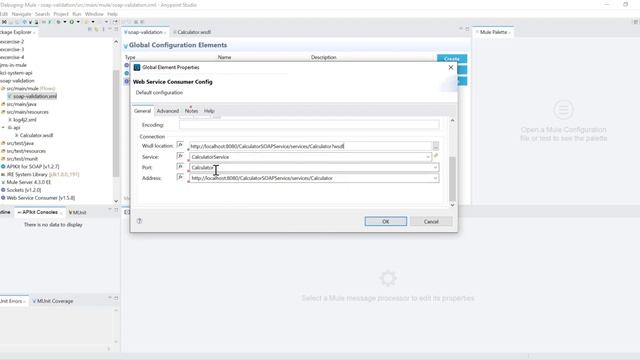
Task: Confirm dialog with OK button
Action: [x=386, y=221]
